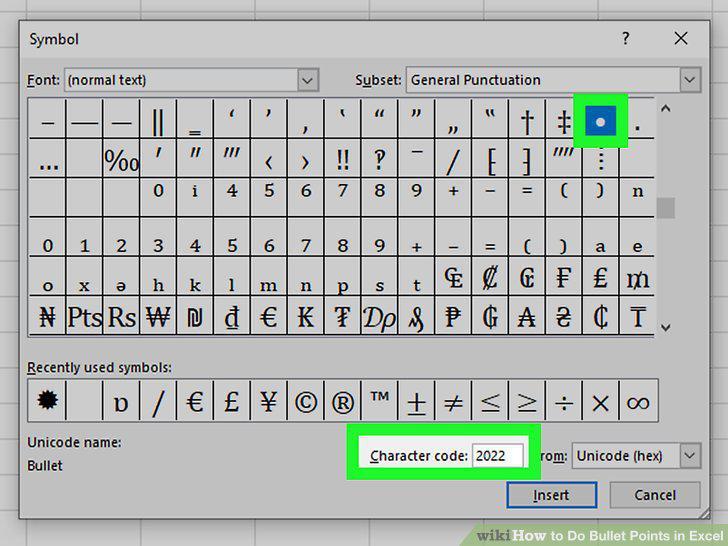The width and height of the screenshot is (728, 546).
Task: Open the Symbol dialog help question mark
Action: (625, 38)
